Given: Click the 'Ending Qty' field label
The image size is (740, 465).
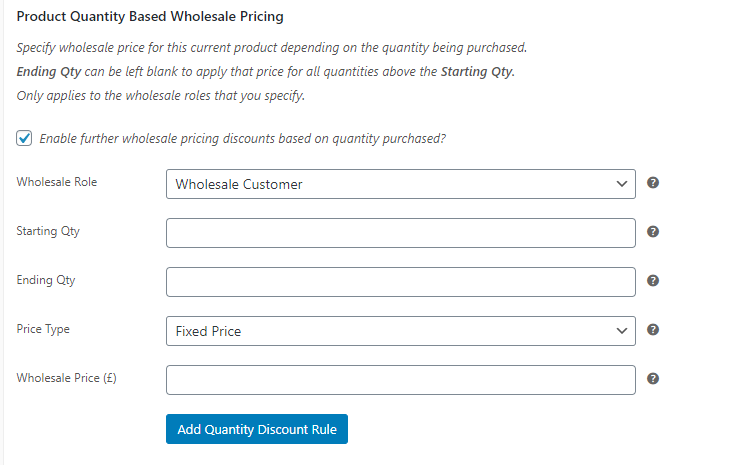Looking at the screenshot, I should [46, 280].
